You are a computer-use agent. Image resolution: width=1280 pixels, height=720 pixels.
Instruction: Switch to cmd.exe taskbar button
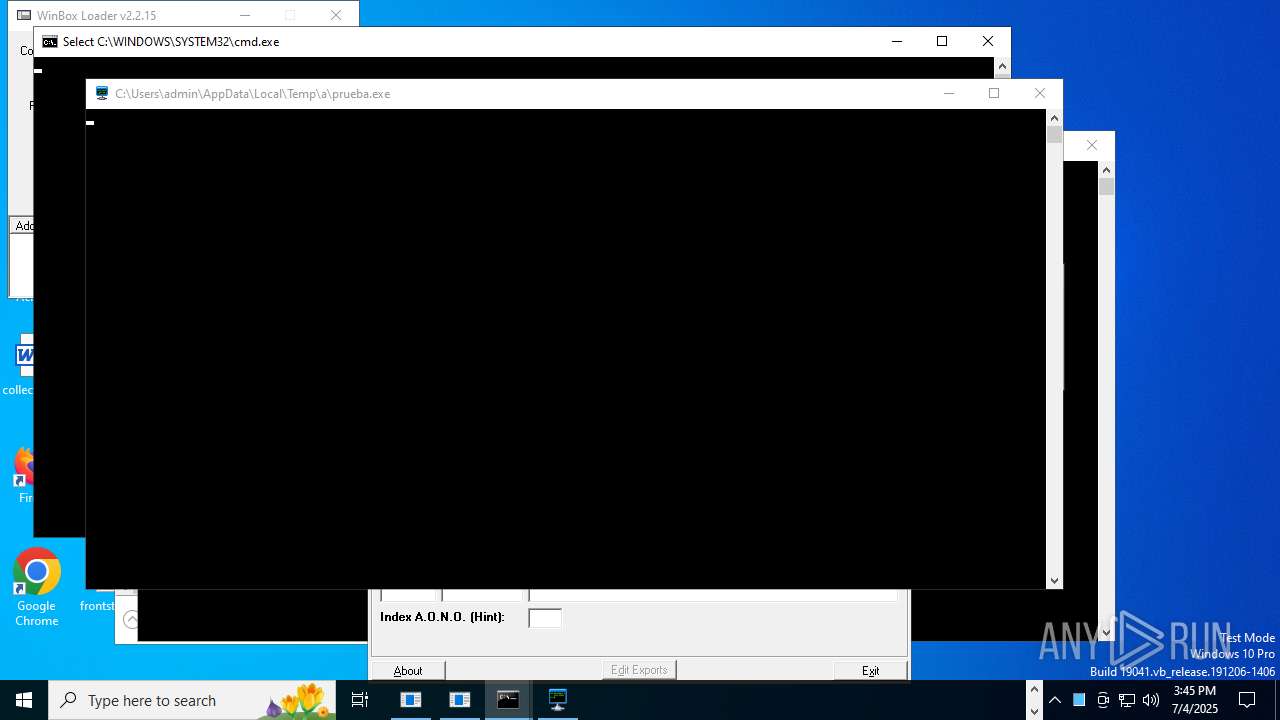click(509, 700)
